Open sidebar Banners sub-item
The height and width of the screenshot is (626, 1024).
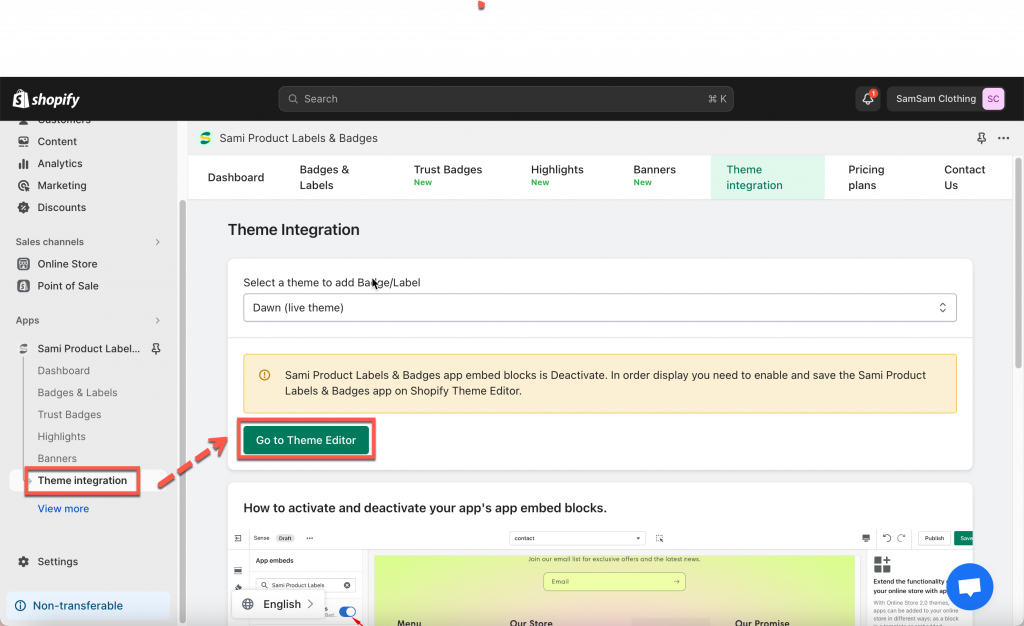click(x=57, y=459)
